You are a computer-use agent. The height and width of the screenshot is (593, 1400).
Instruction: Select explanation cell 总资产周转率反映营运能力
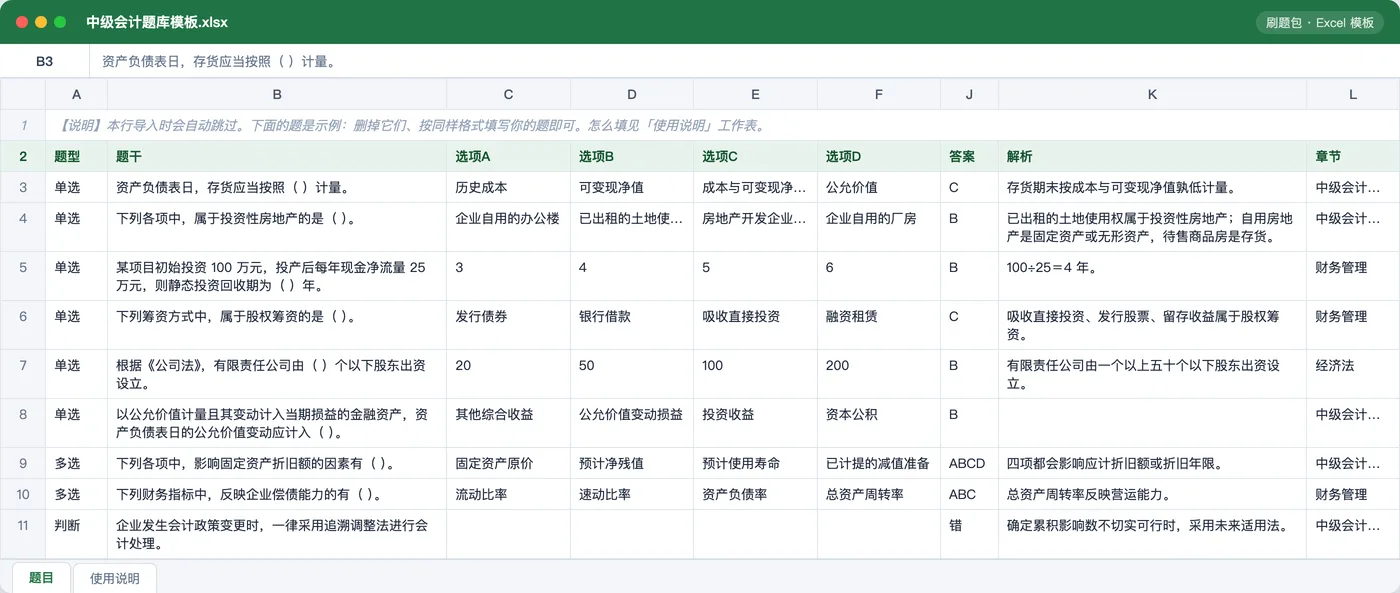click(x=1153, y=494)
